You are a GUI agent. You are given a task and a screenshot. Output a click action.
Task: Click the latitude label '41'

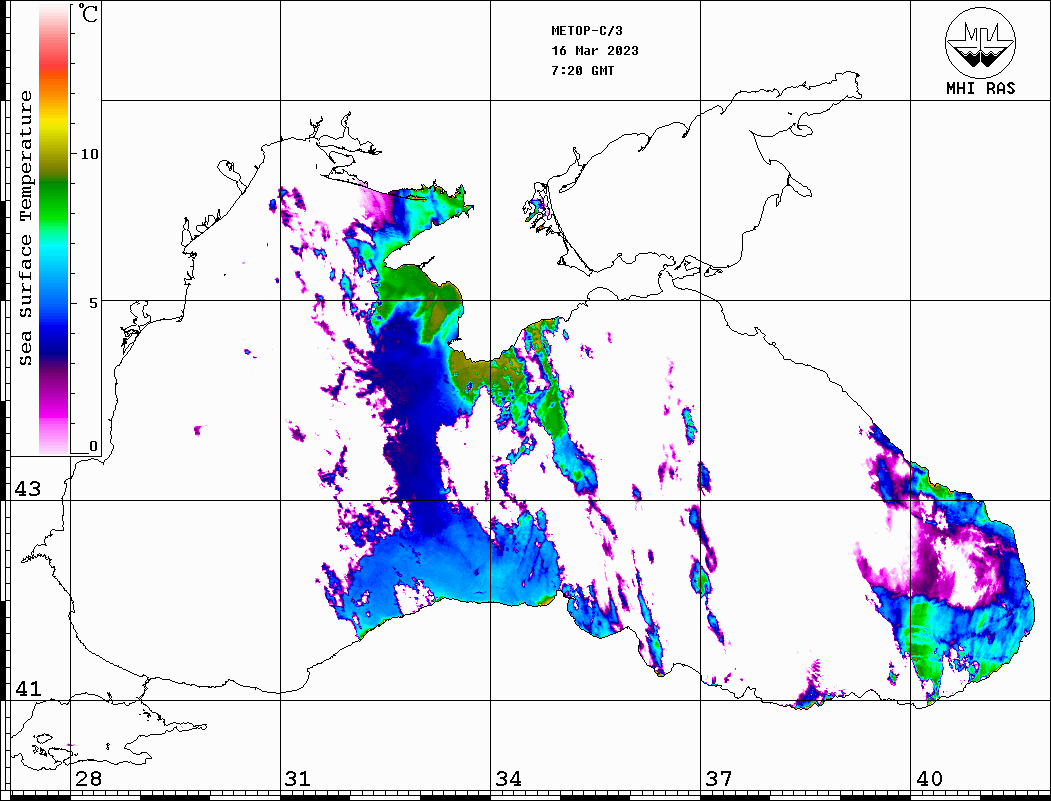(28, 688)
